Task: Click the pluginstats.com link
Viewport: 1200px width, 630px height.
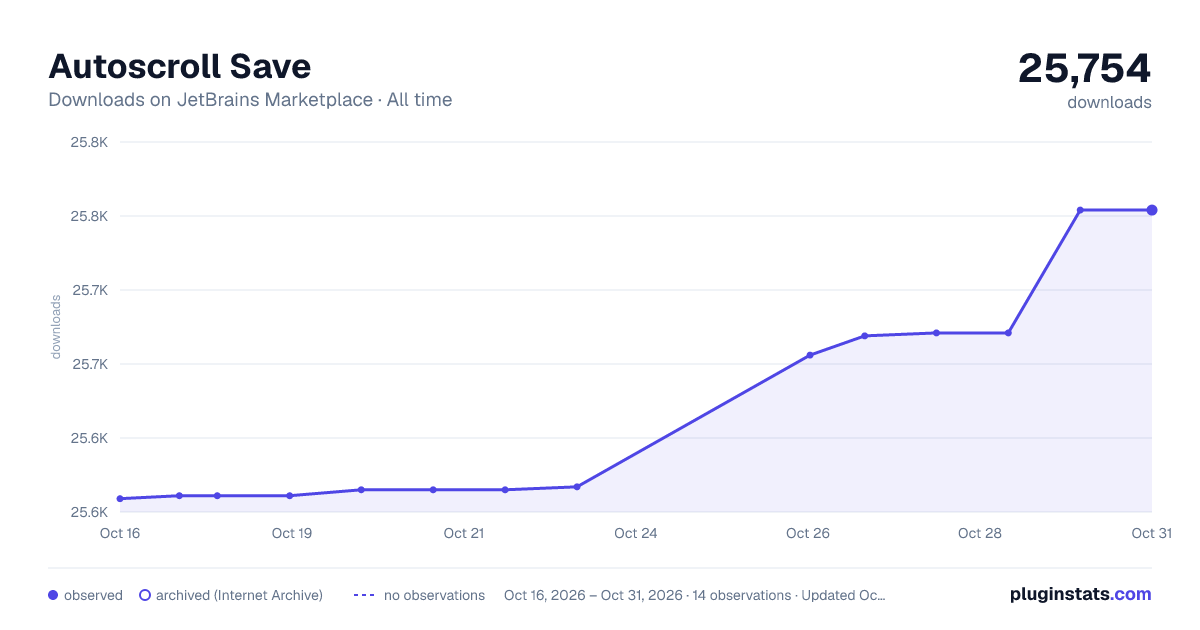Action: tap(1080, 594)
